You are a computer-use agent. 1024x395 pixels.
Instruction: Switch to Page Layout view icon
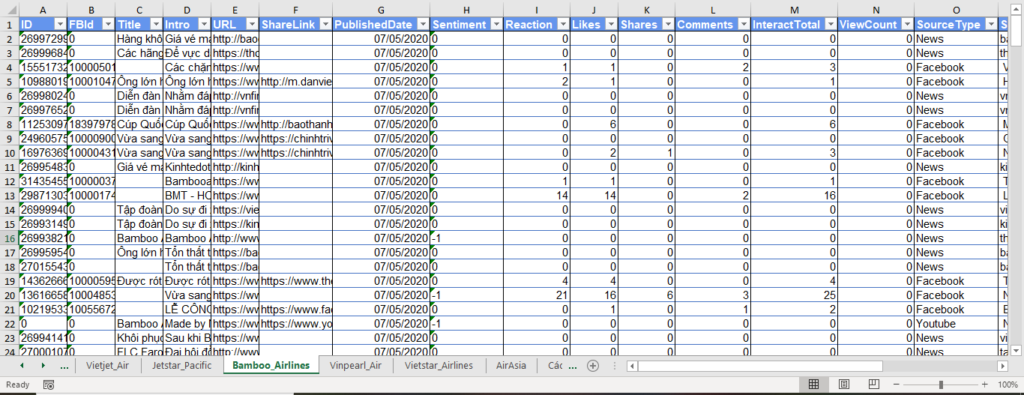[844, 384]
